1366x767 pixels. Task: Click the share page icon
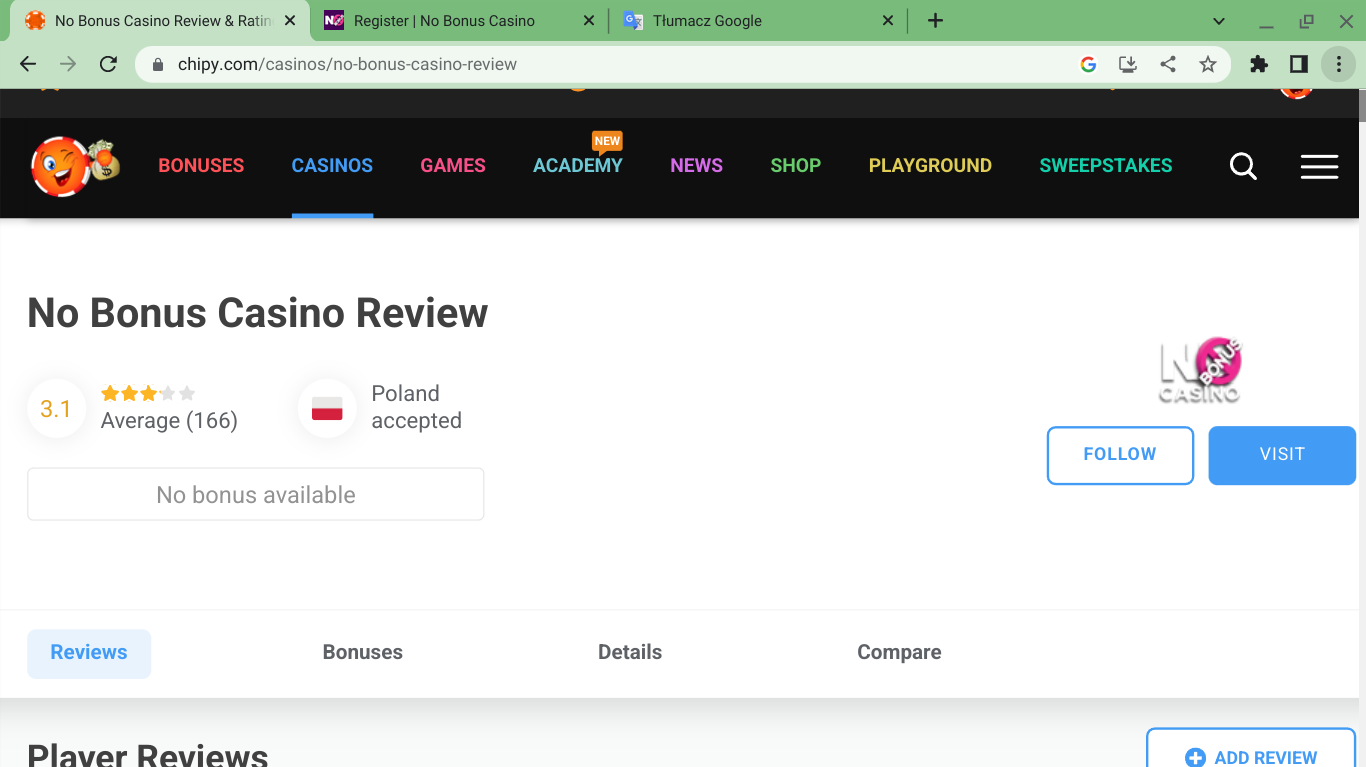pyautogui.click(x=1168, y=64)
